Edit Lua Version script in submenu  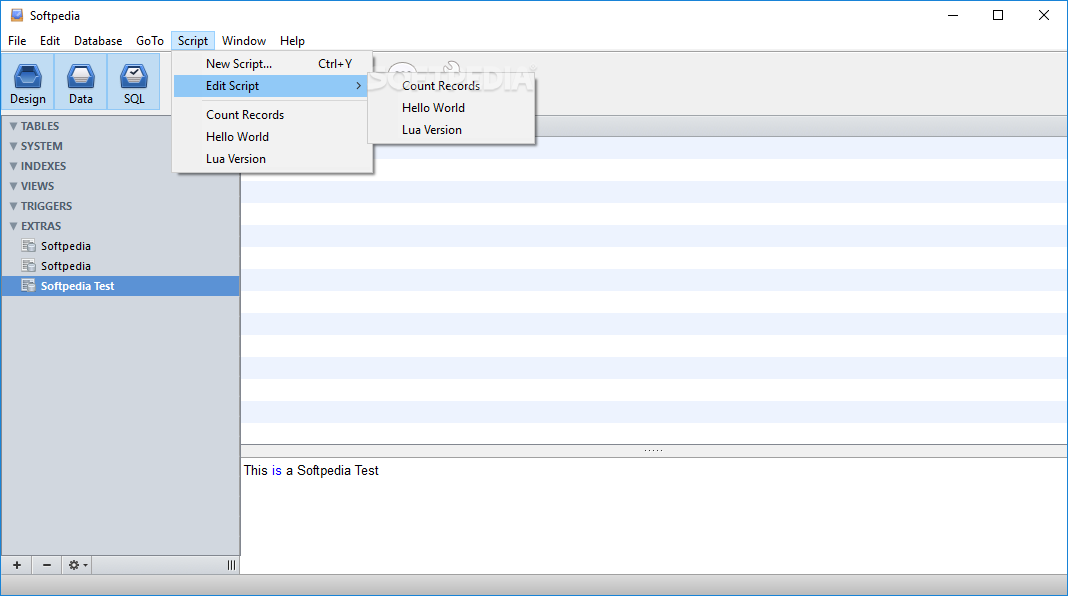pos(452,129)
